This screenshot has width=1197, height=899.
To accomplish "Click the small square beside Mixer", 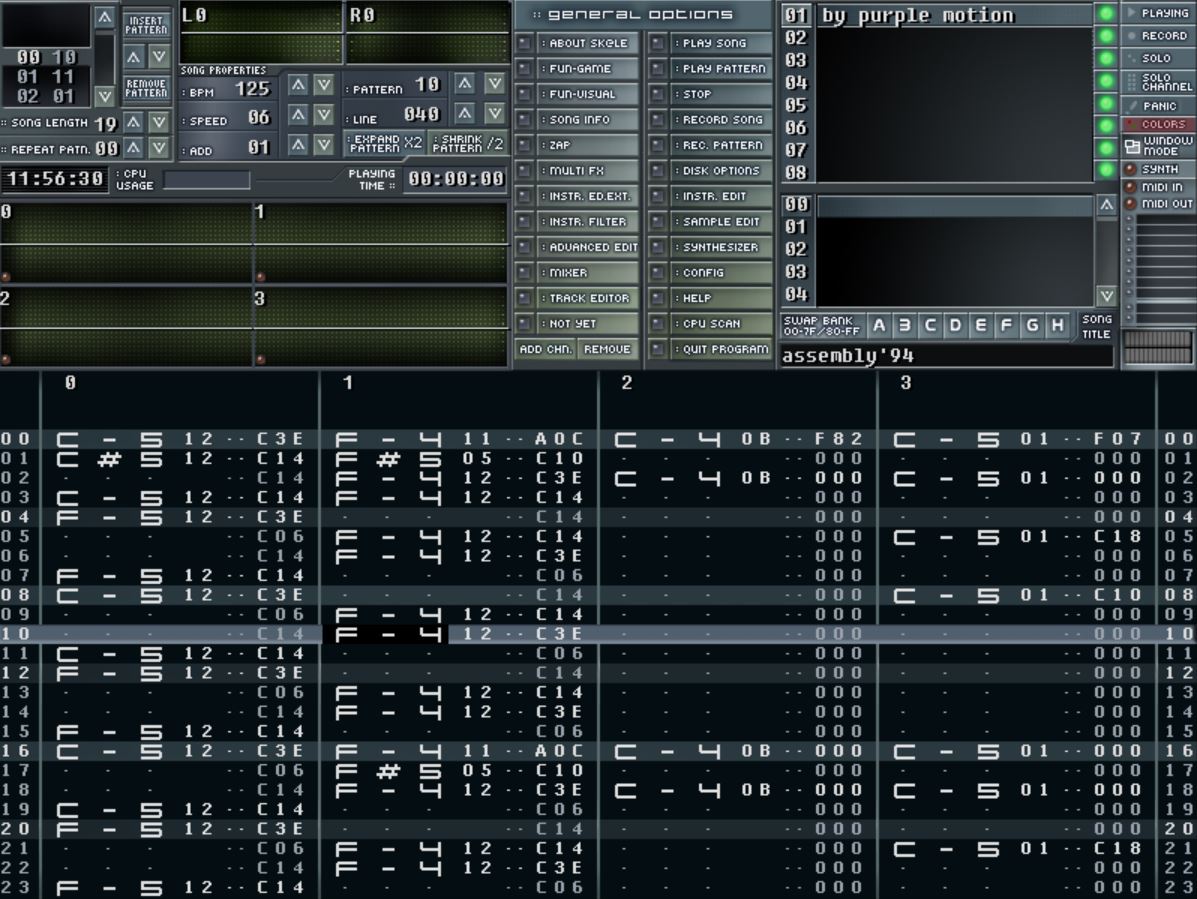I will [525, 272].
